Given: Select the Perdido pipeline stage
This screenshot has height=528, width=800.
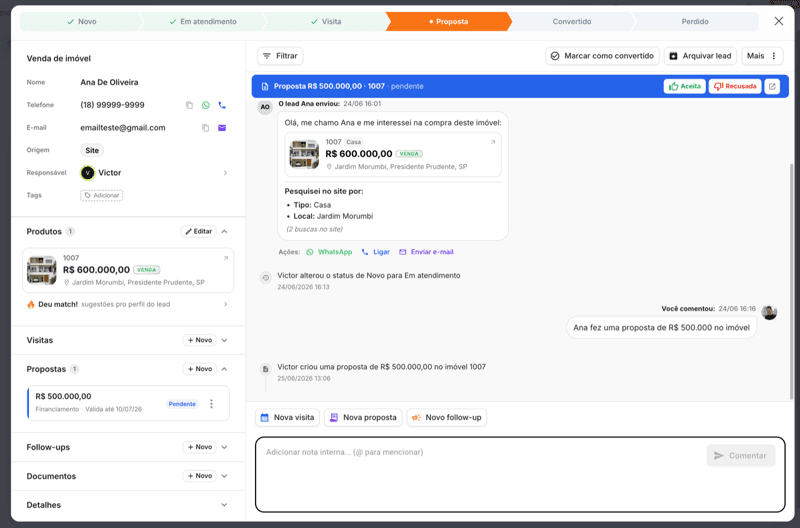Looking at the screenshot, I should click(x=695, y=21).
